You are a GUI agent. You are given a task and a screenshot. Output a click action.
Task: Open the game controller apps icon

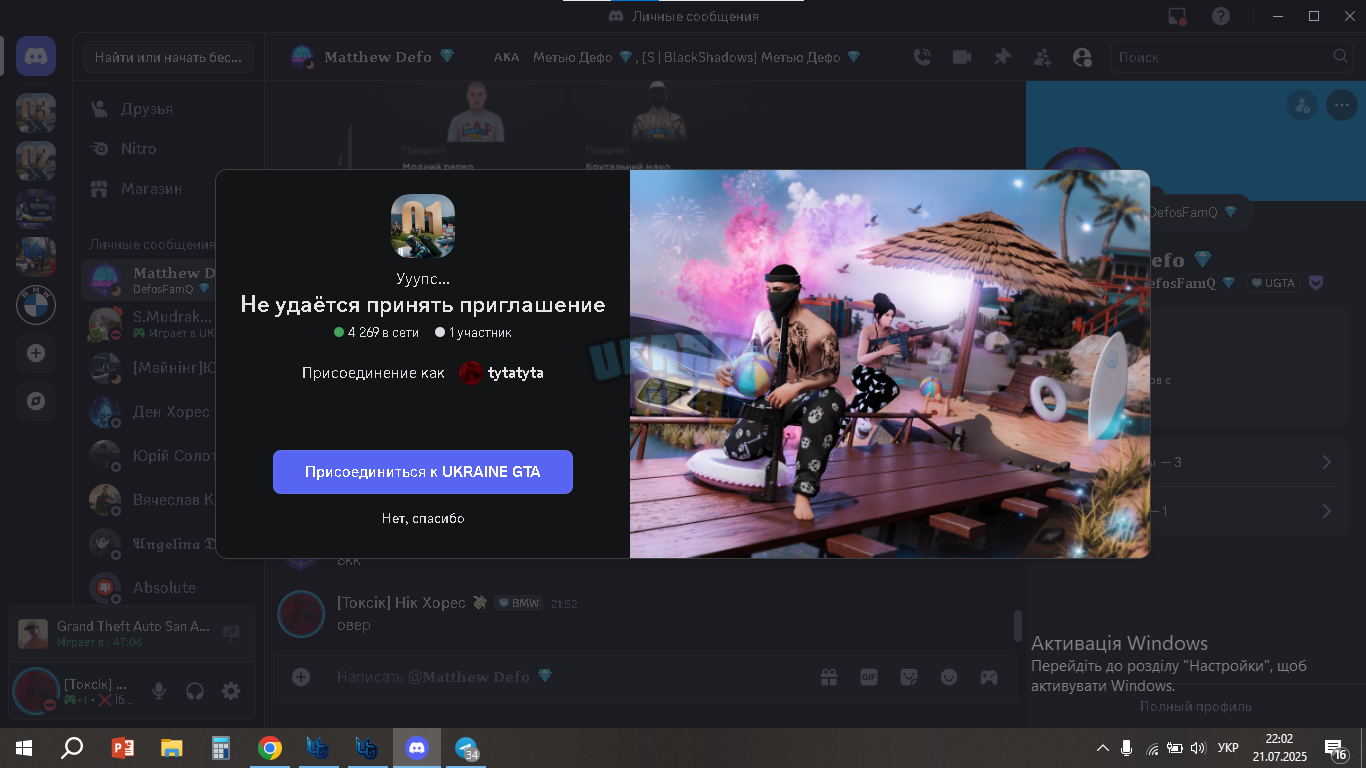coord(988,677)
